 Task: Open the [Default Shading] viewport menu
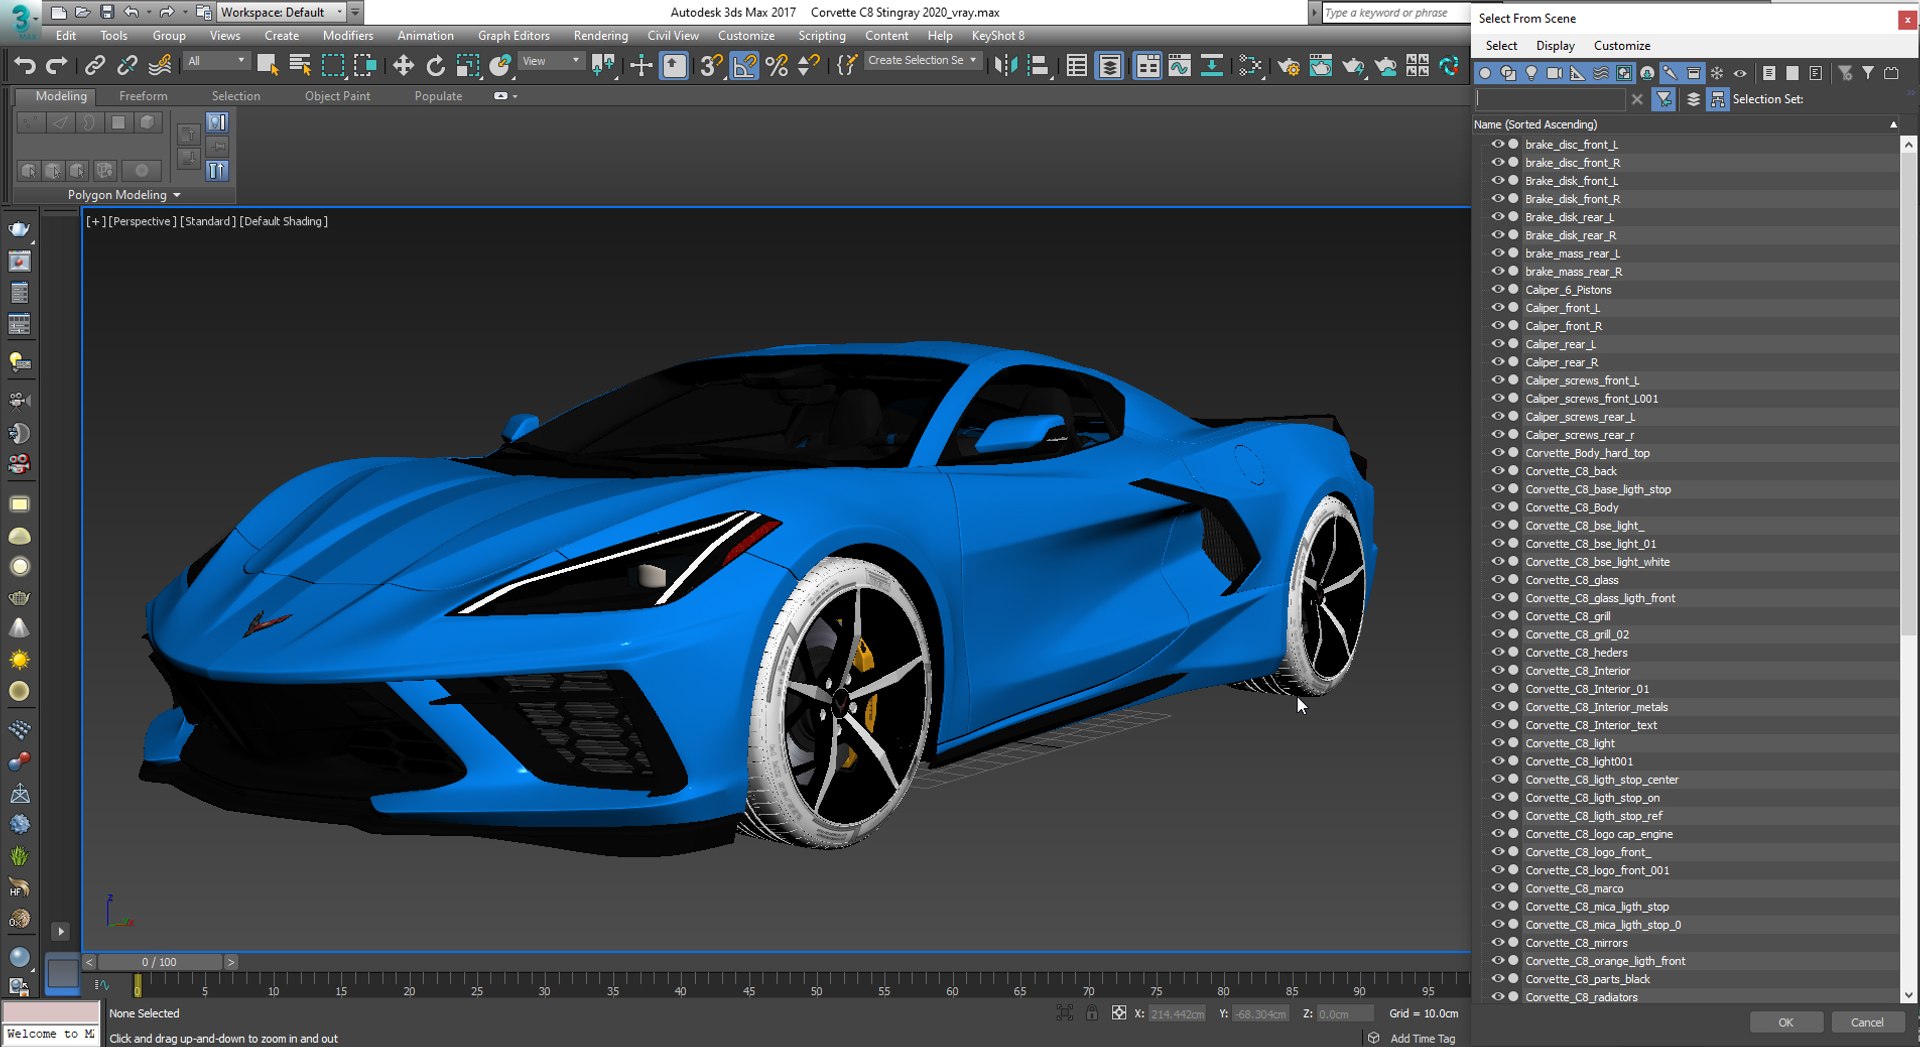pos(283,221)
